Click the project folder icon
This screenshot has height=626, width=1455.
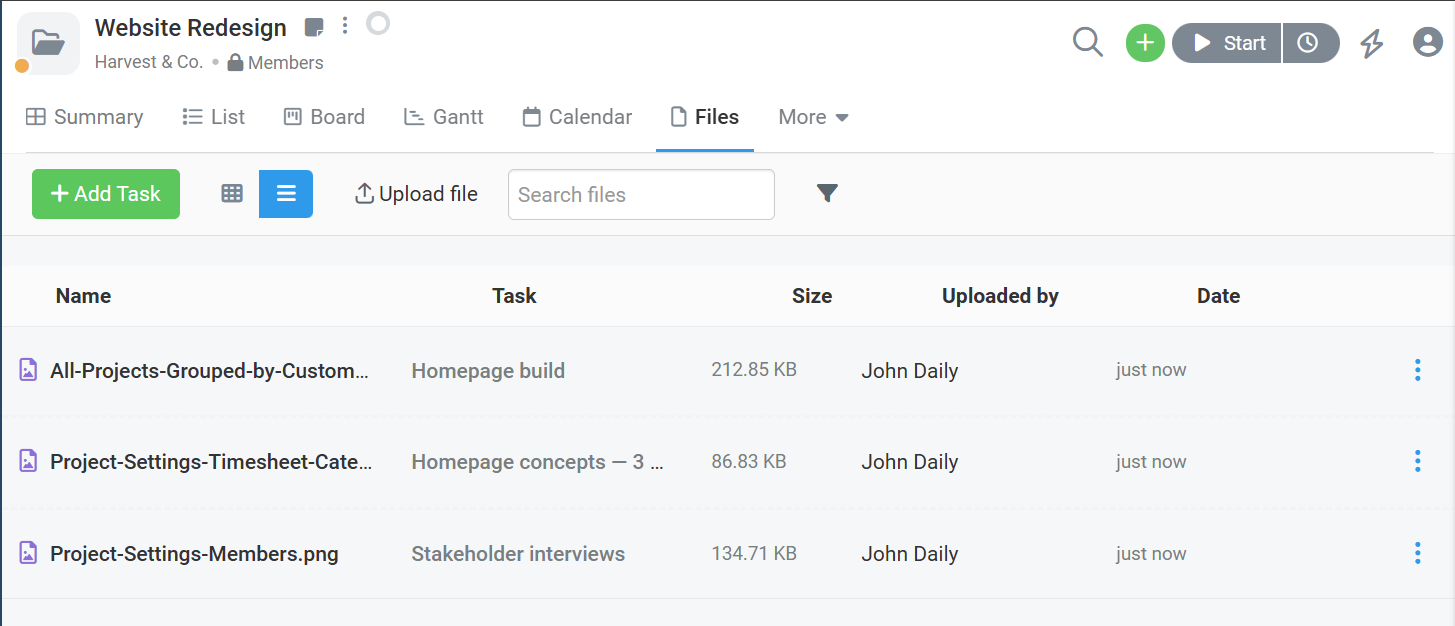(x=48, y=43)
